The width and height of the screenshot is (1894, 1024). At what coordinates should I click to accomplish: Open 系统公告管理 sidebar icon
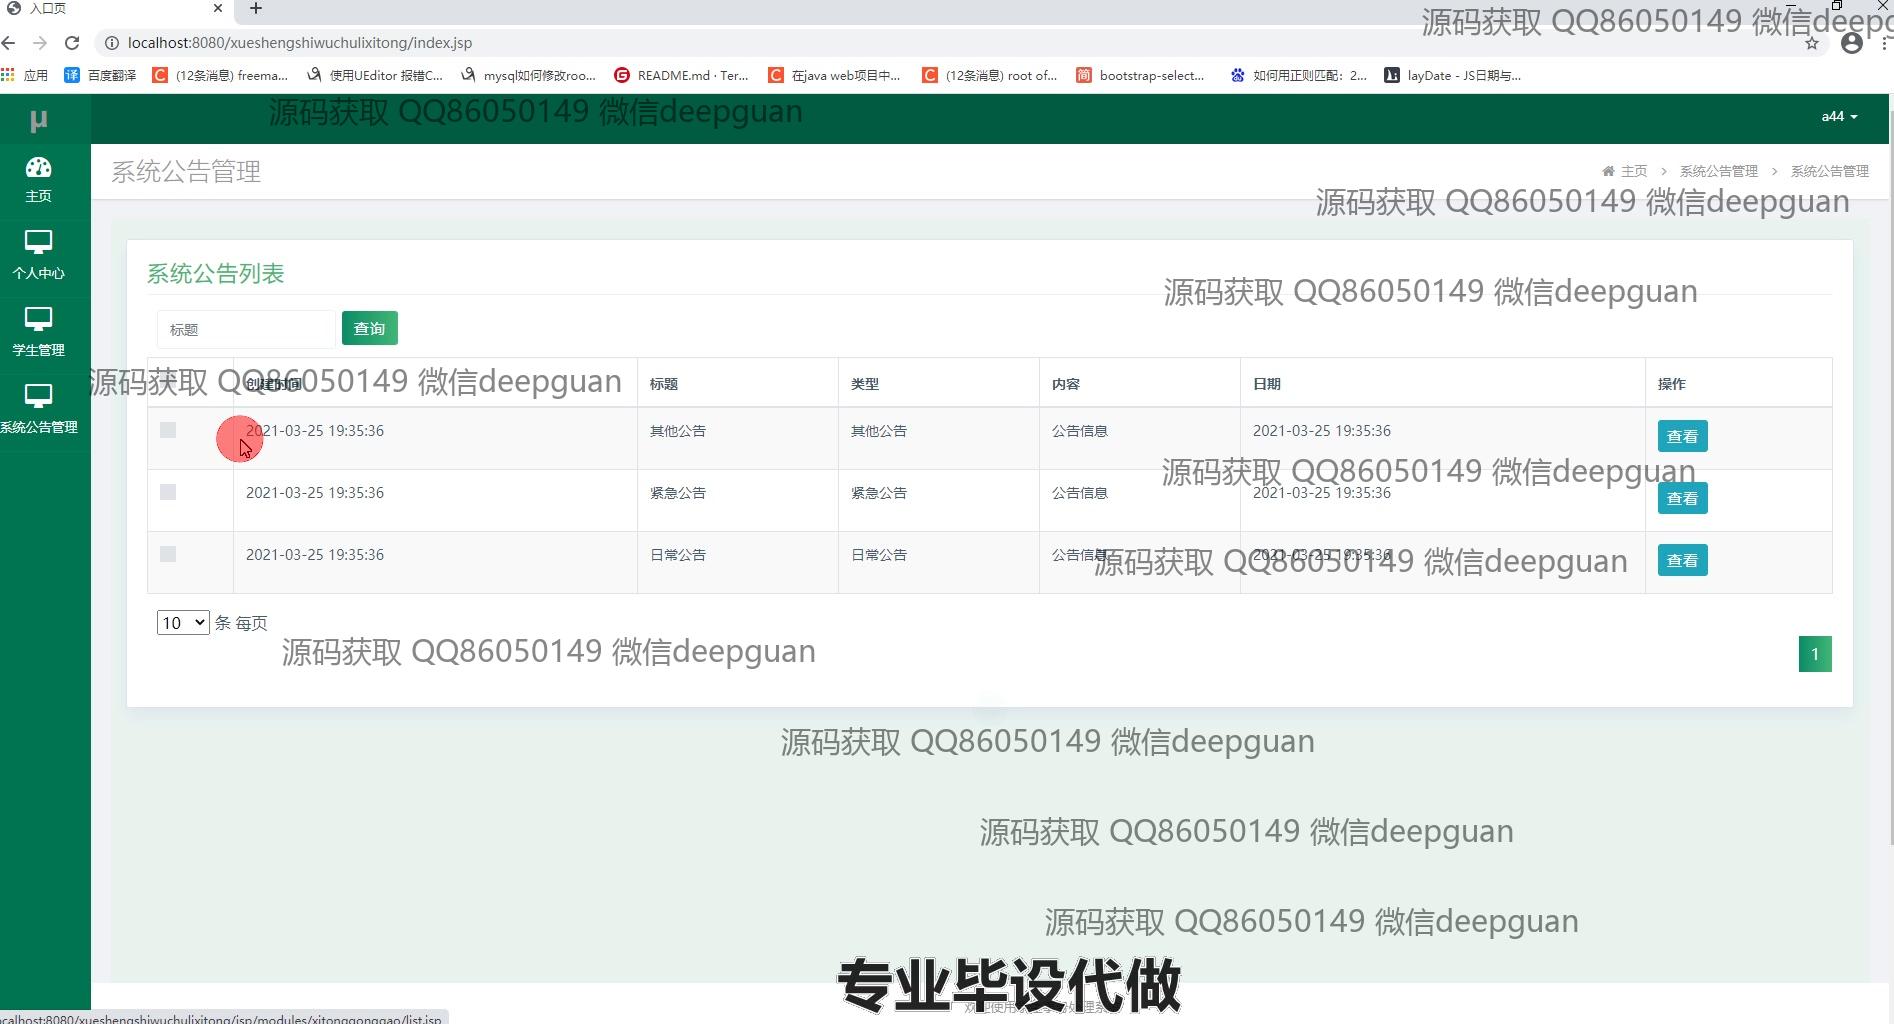[x=38, y=397]
